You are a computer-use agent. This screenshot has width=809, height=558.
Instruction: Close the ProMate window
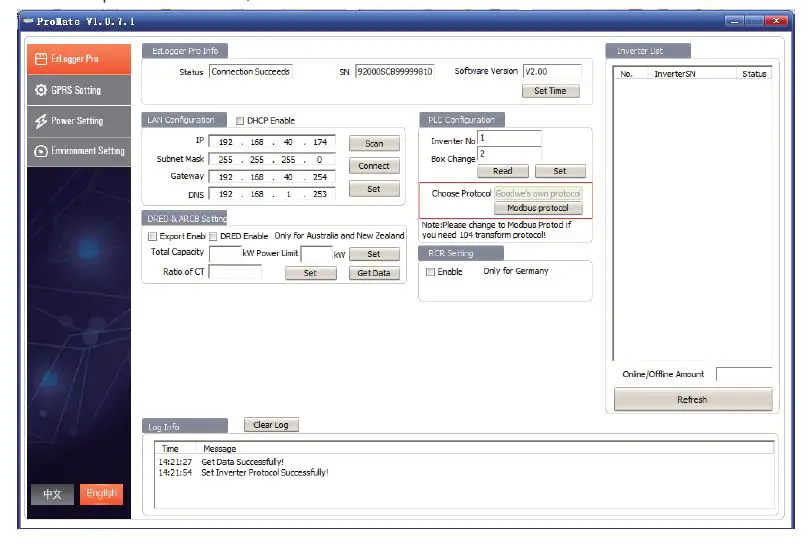click(775, 21)
